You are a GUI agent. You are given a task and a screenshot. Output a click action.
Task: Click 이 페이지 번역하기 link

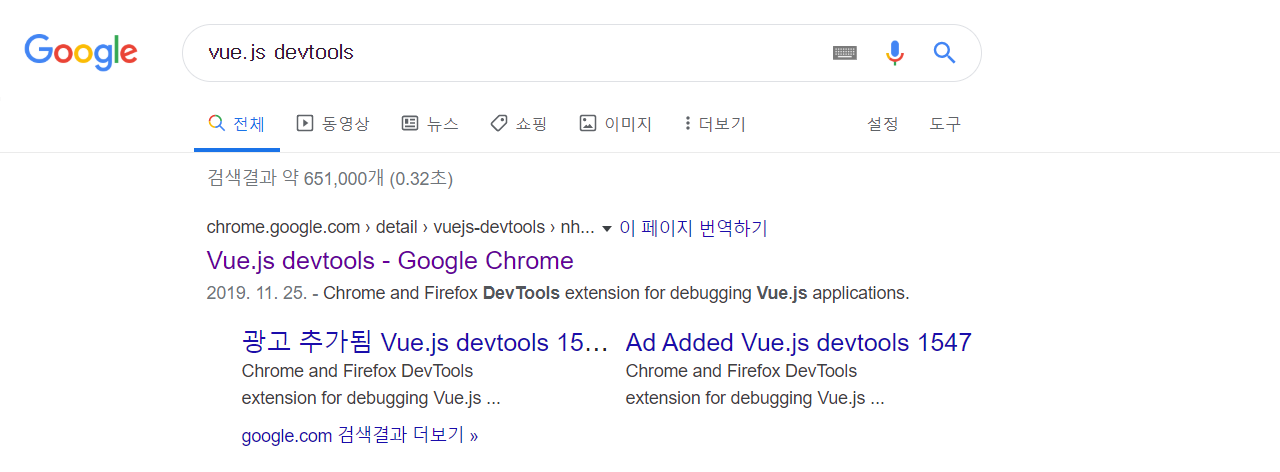click(x=693, y=228)
